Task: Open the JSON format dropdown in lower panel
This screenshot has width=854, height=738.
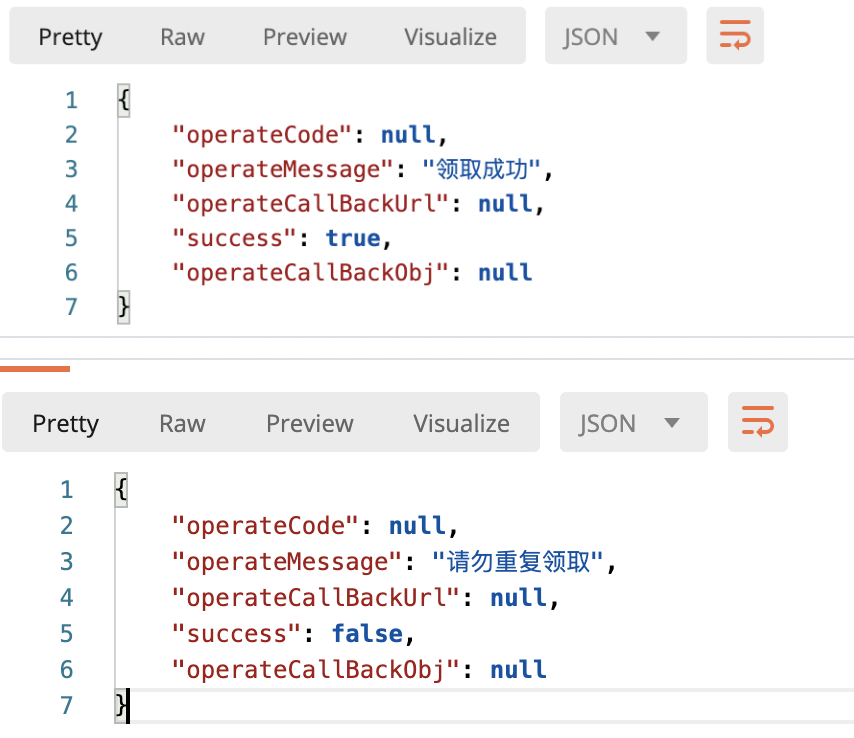Action: click(x=633, y=422)
